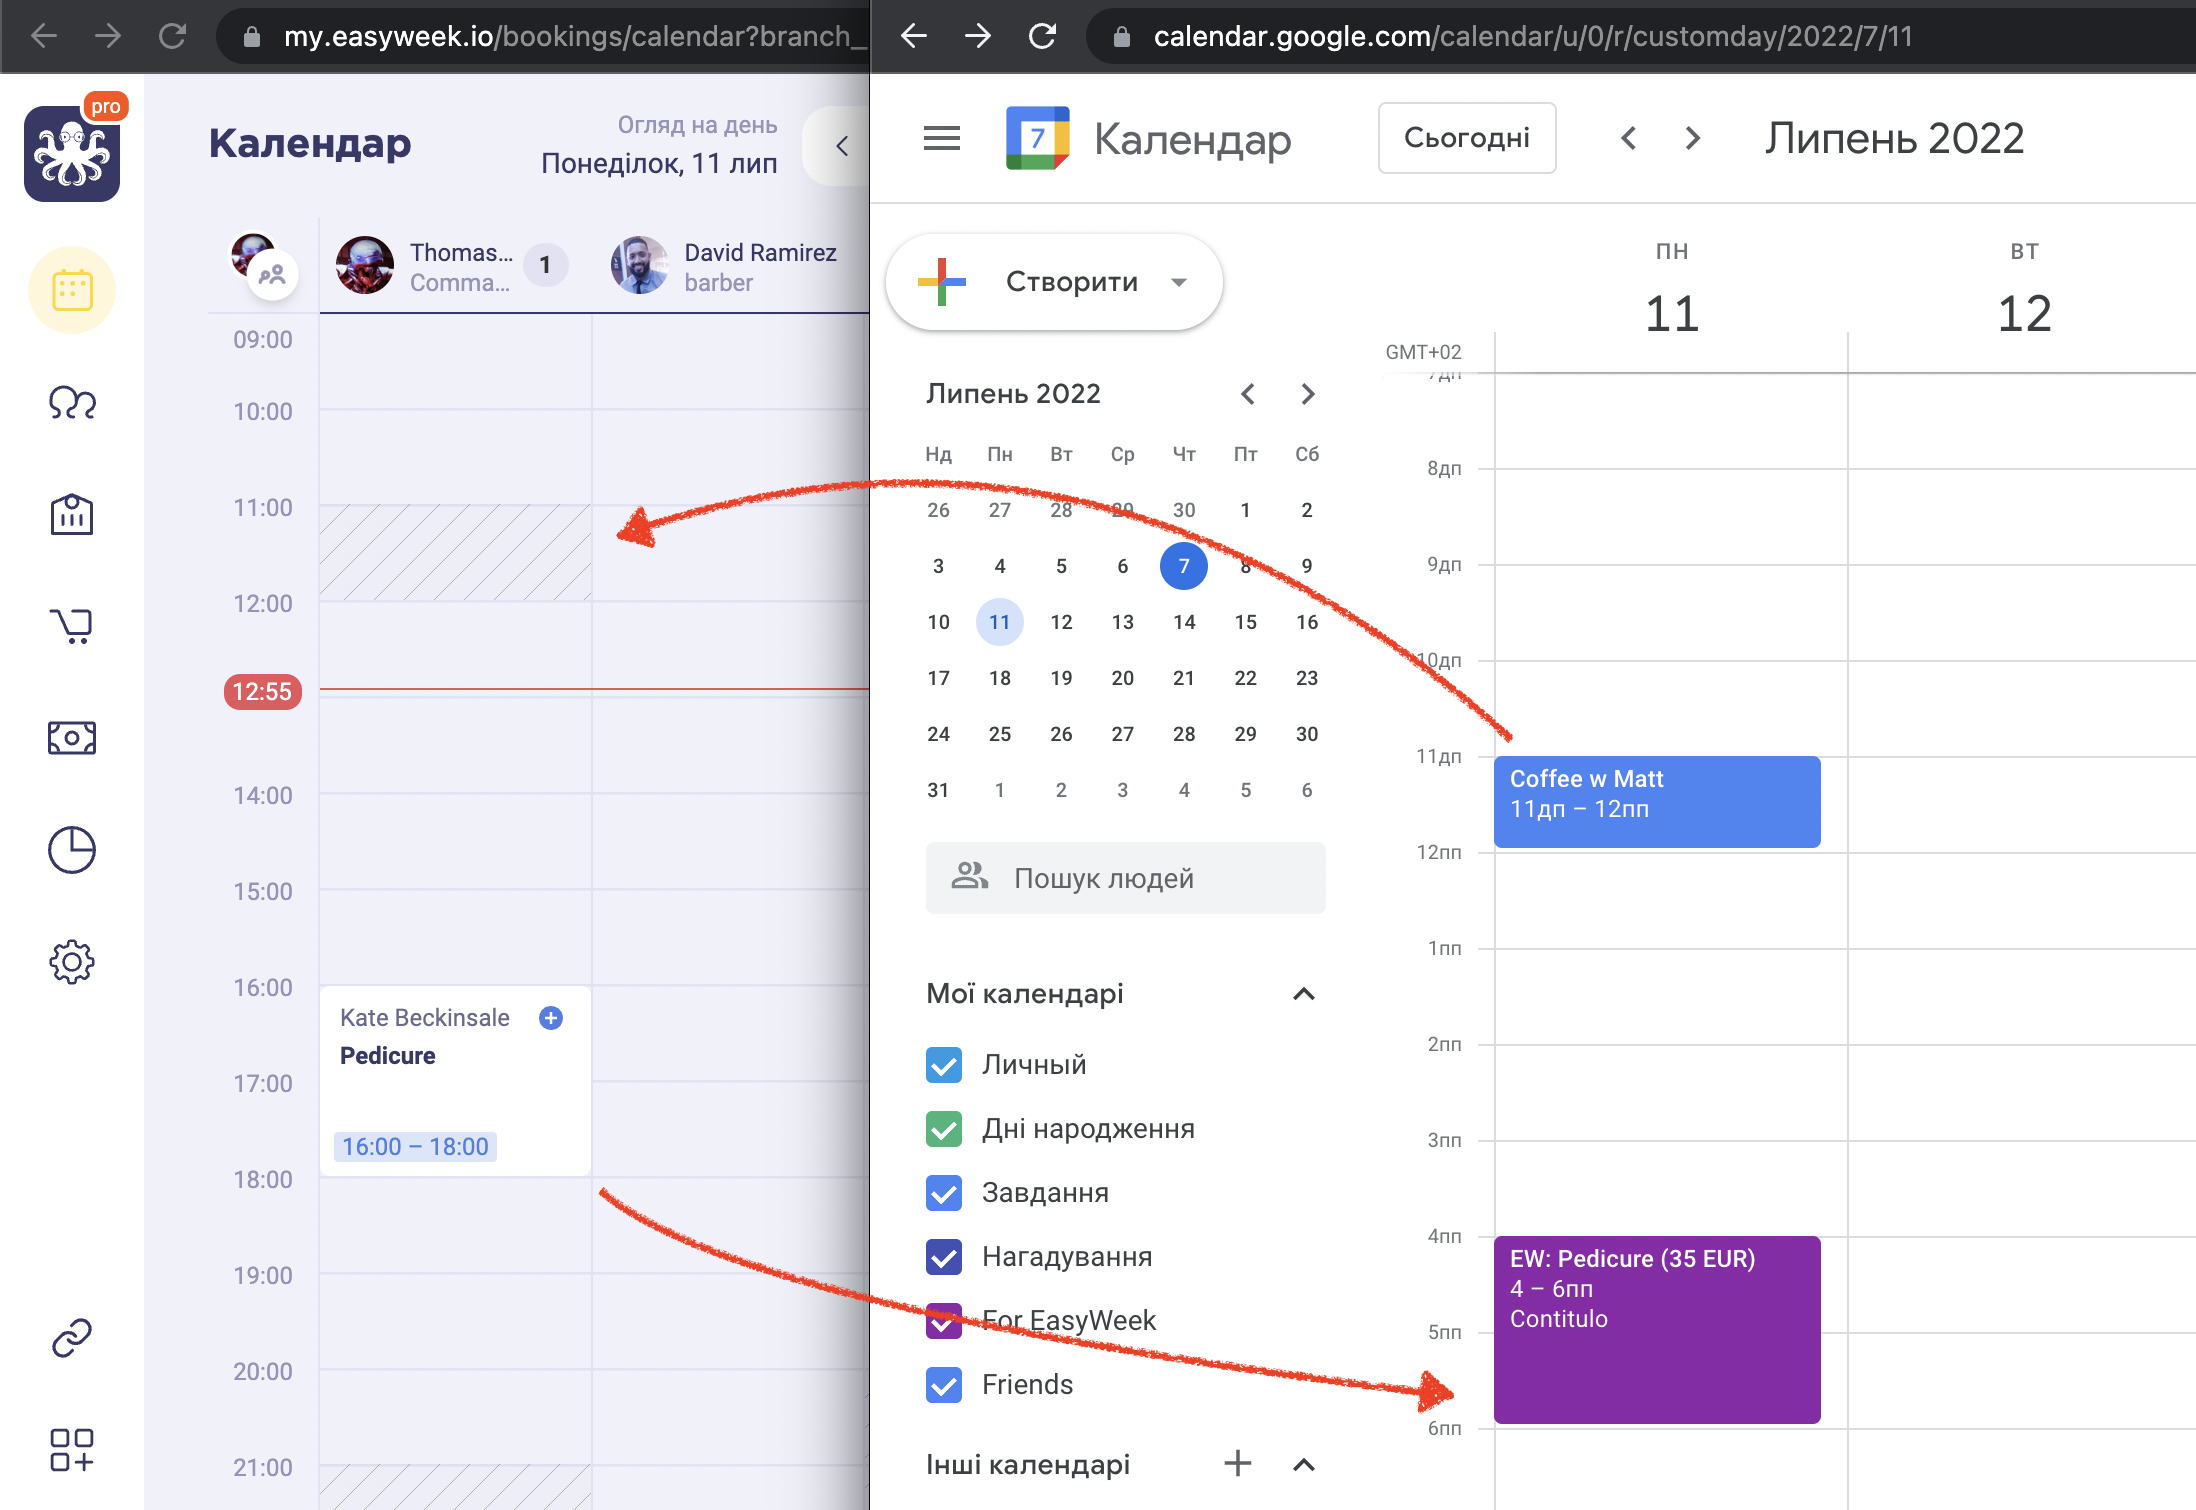Open EasyWeek settings gear icon
This screenshot has height=1510, width=2196.
(x=72, y=962)
